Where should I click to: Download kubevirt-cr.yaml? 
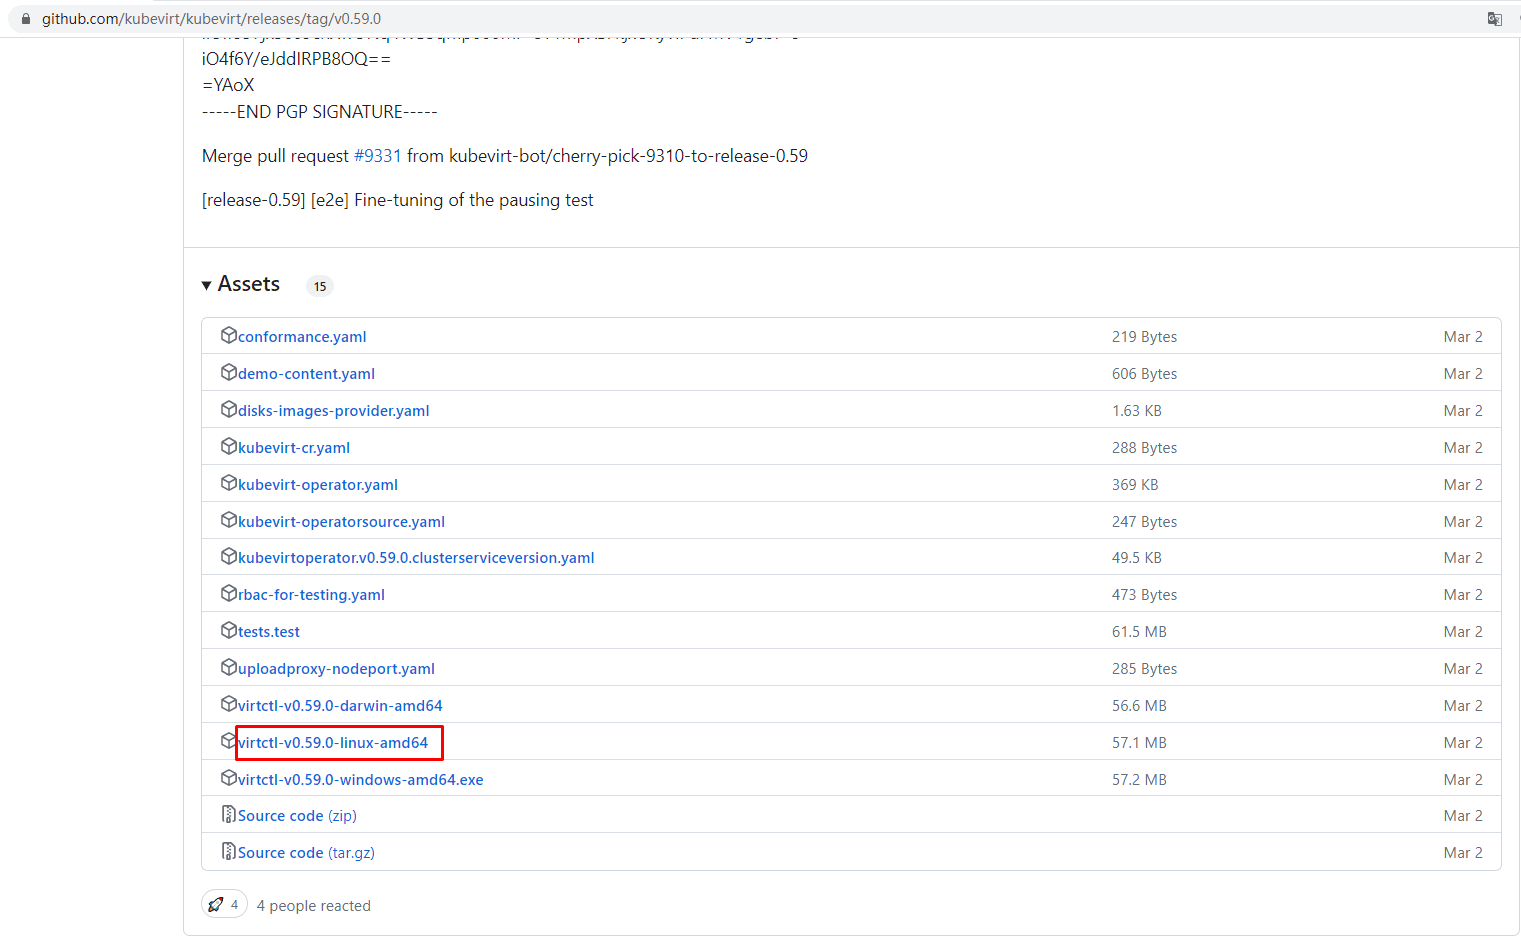coord(294,448)
